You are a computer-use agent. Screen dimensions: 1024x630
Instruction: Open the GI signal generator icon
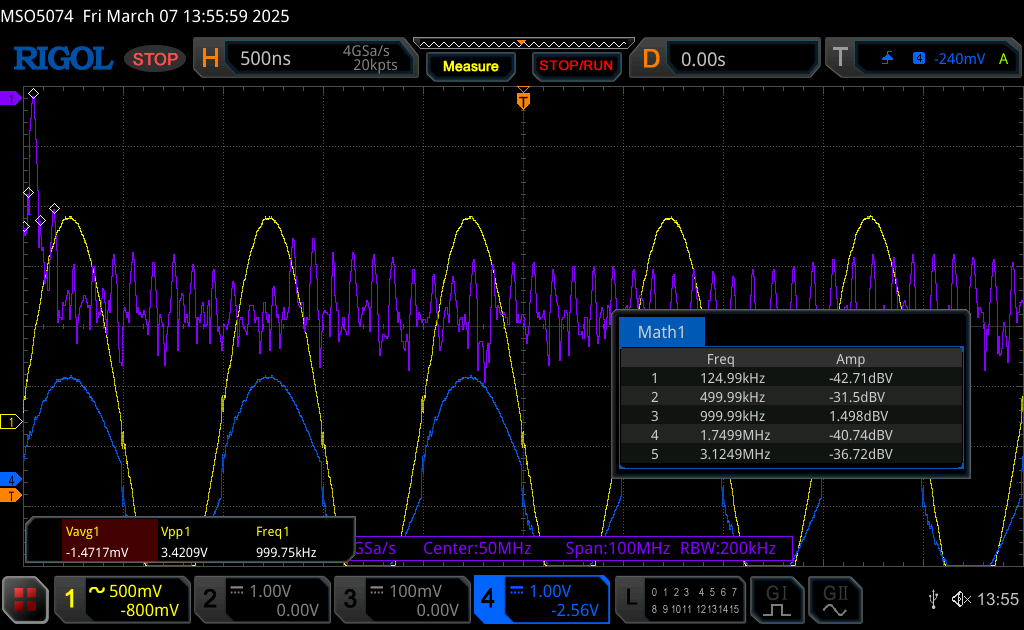(777, 598)
